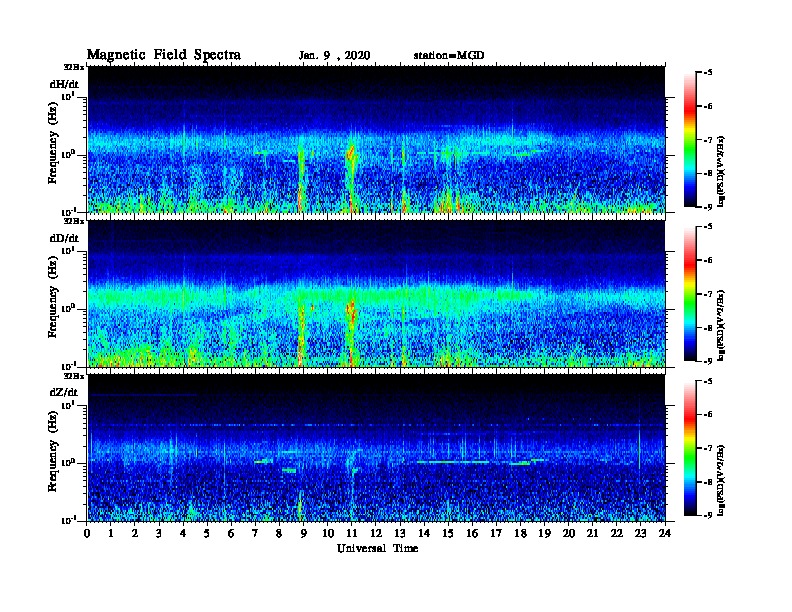Click hour tick label 12 on time axis
This screenshot has width=792, height=612.
click(376, 533)
